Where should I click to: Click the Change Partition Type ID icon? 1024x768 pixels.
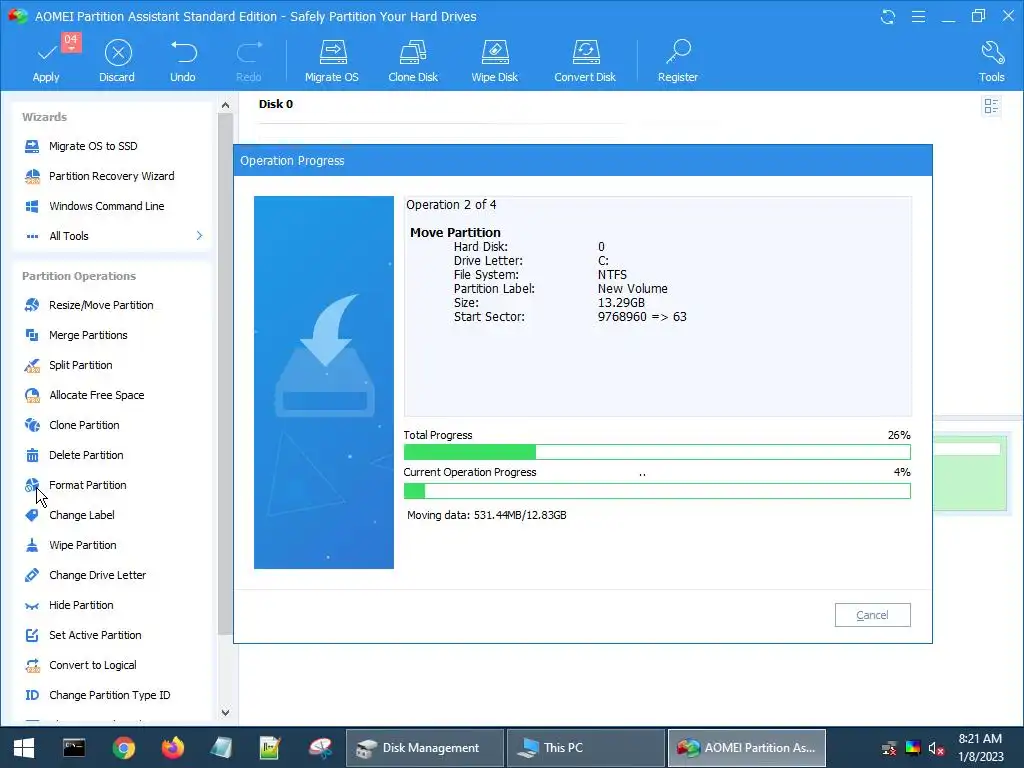click(x=32, y=695)
